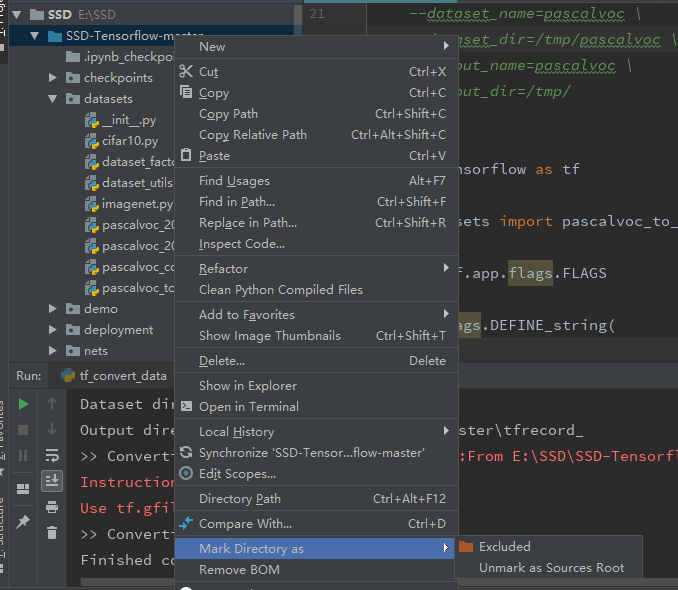The image size is (678, 590).
Task: Select Mark Directory as menu entry
Action: pos(314,548)
